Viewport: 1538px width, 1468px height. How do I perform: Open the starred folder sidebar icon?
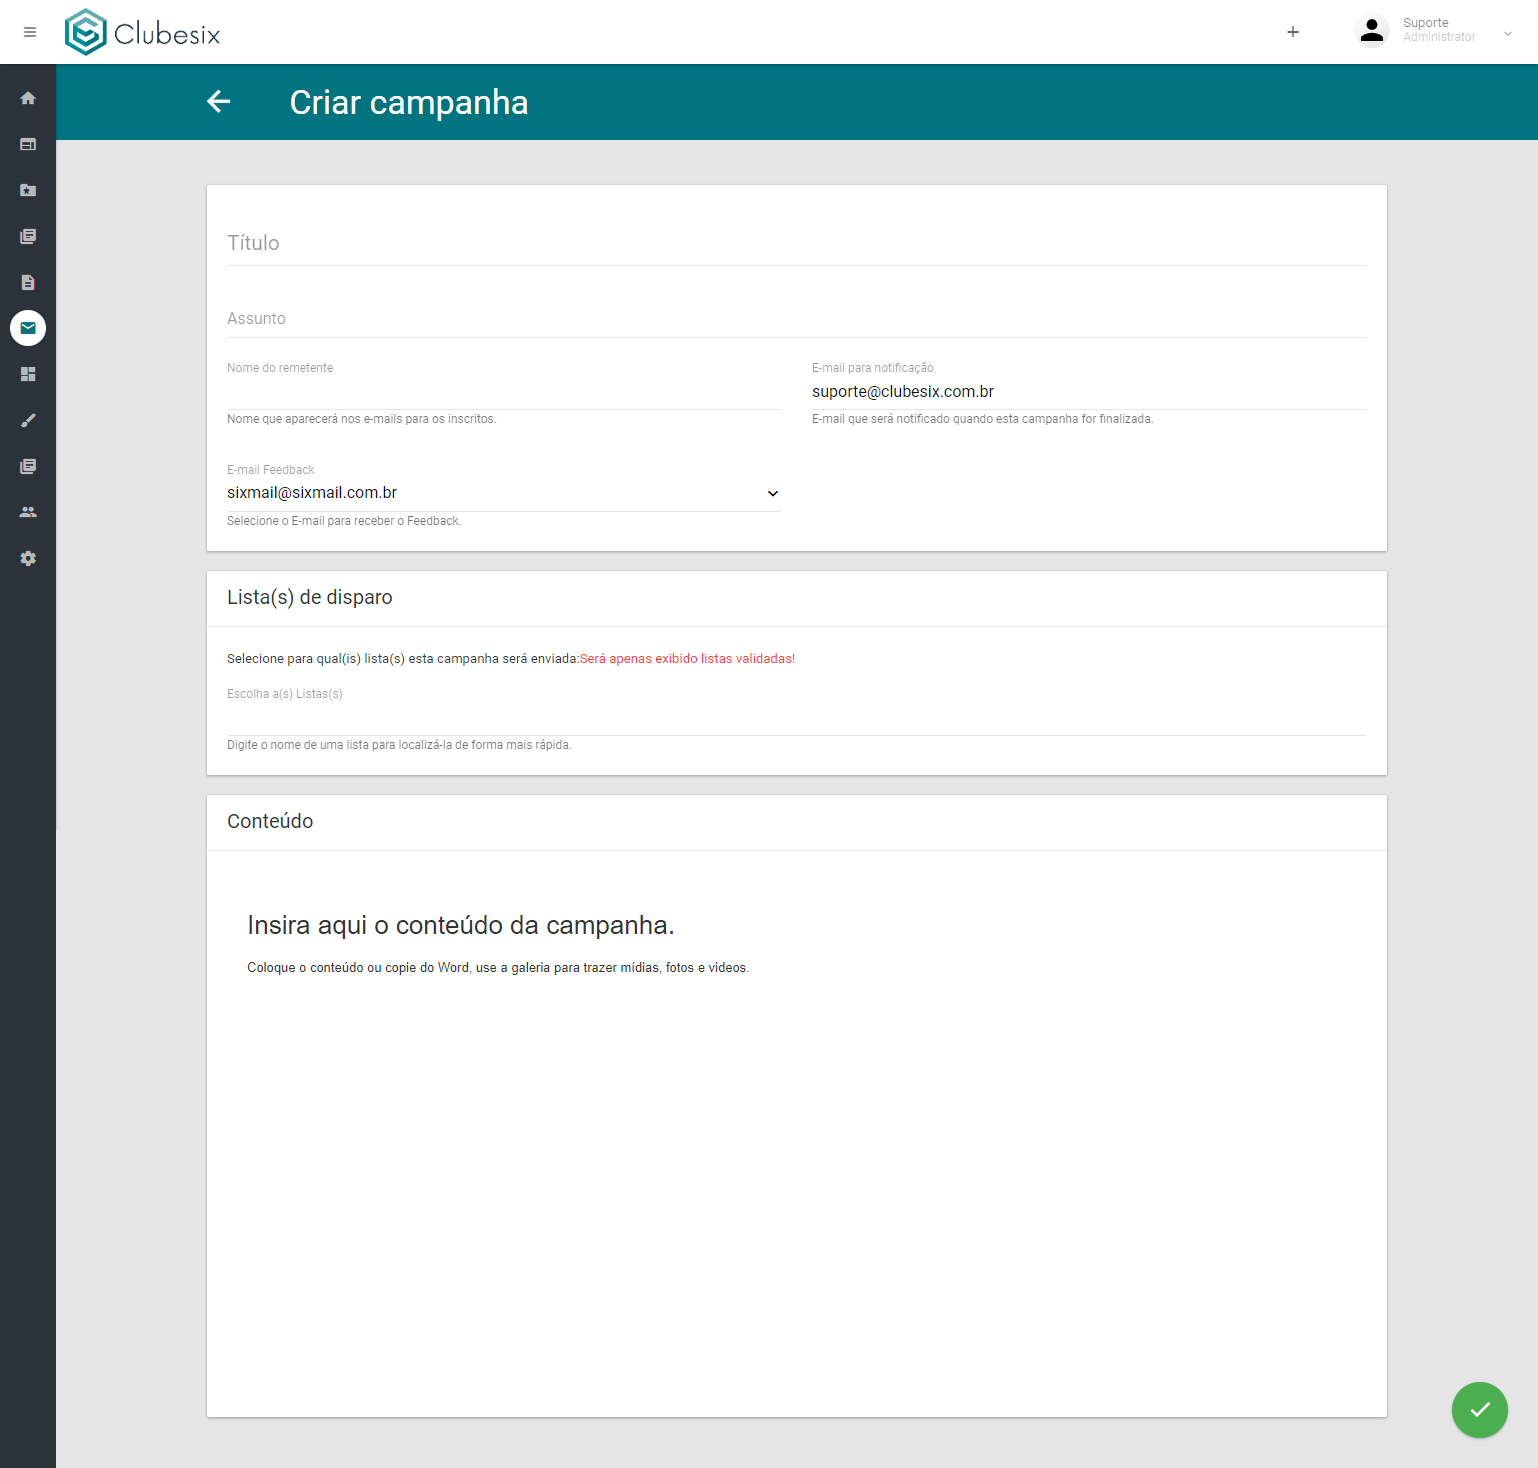pyautogui.click(x=28, y=190)
